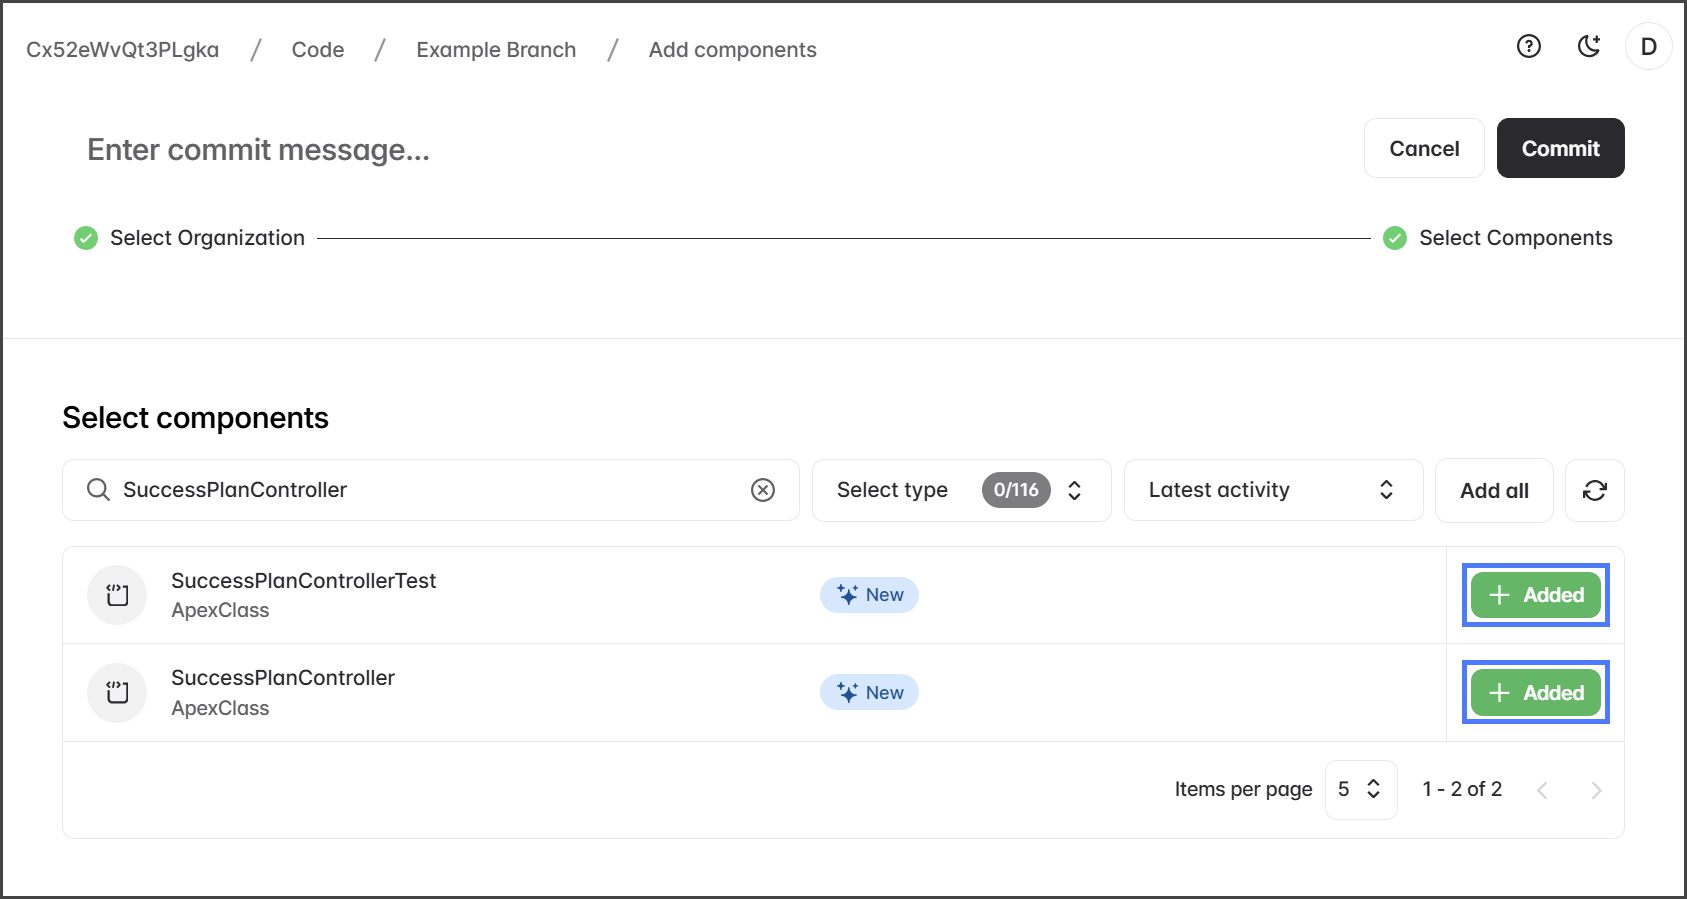The image size is (1687, 899).
Task: Navigate to Code breadcrumb
Action: pos(318,50)
